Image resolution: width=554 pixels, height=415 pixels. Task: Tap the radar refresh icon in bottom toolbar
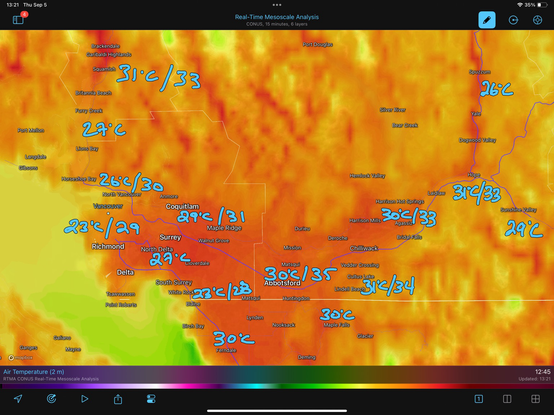click(x=51, y=399)
